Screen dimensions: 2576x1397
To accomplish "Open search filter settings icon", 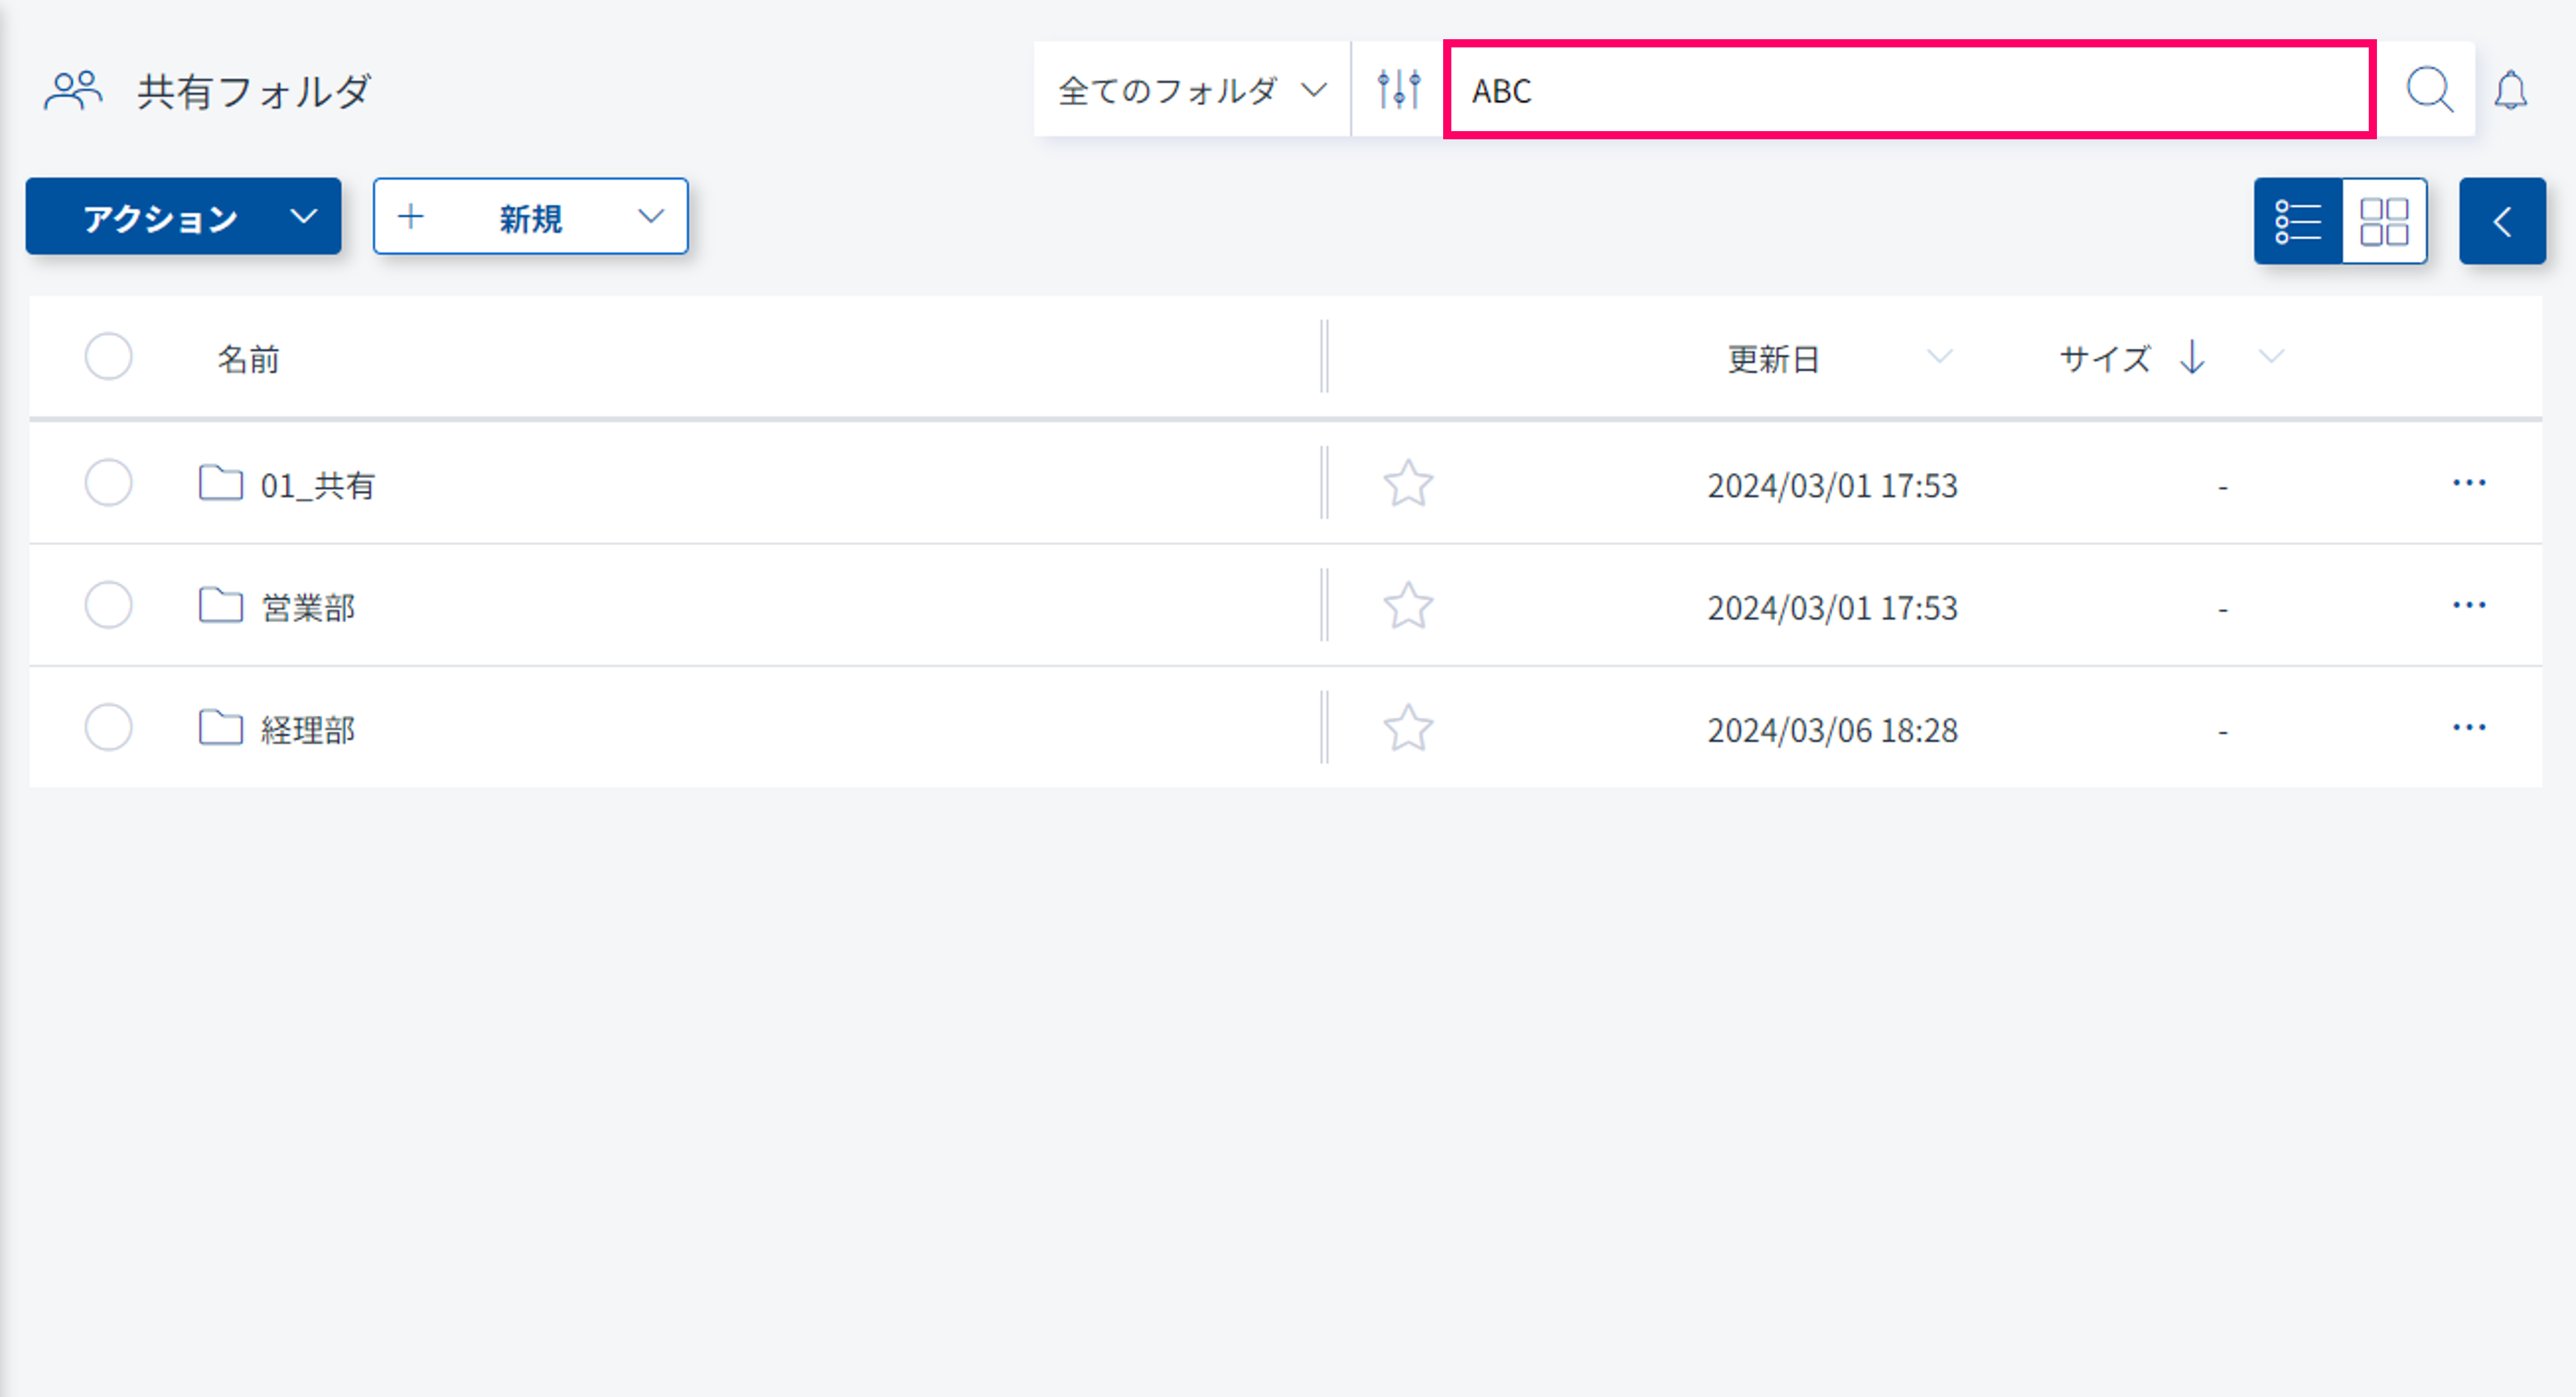I will click(x=1398, y=90).
